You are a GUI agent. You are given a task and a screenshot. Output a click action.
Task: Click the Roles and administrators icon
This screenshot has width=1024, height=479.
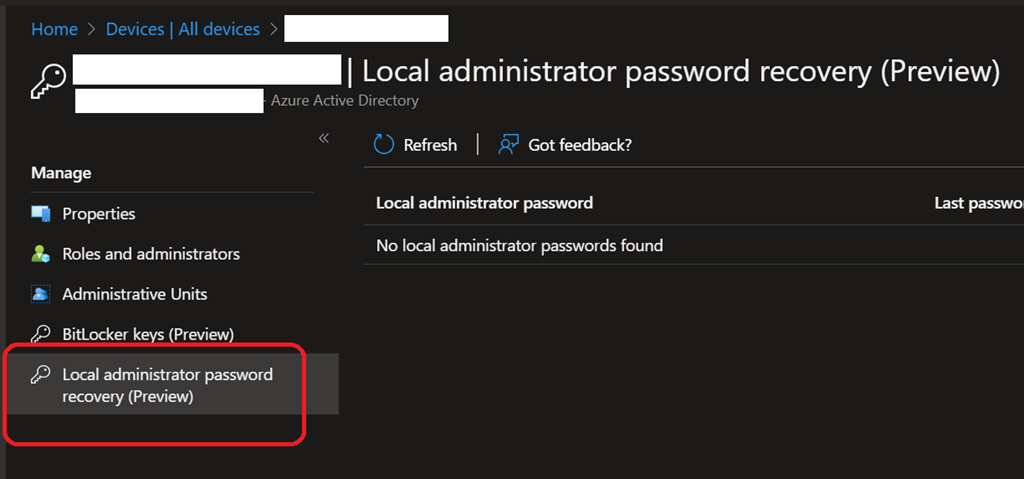pos(41,254)
